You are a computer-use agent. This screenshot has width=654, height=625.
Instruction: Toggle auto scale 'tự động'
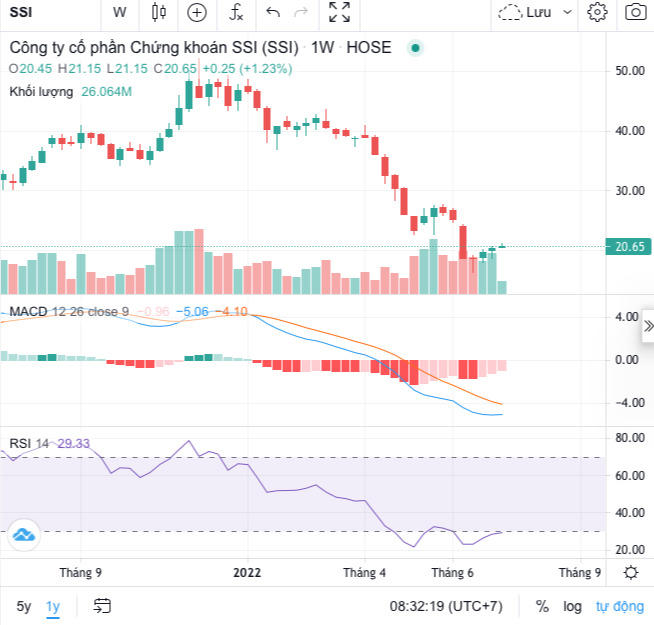click(620, 606)
